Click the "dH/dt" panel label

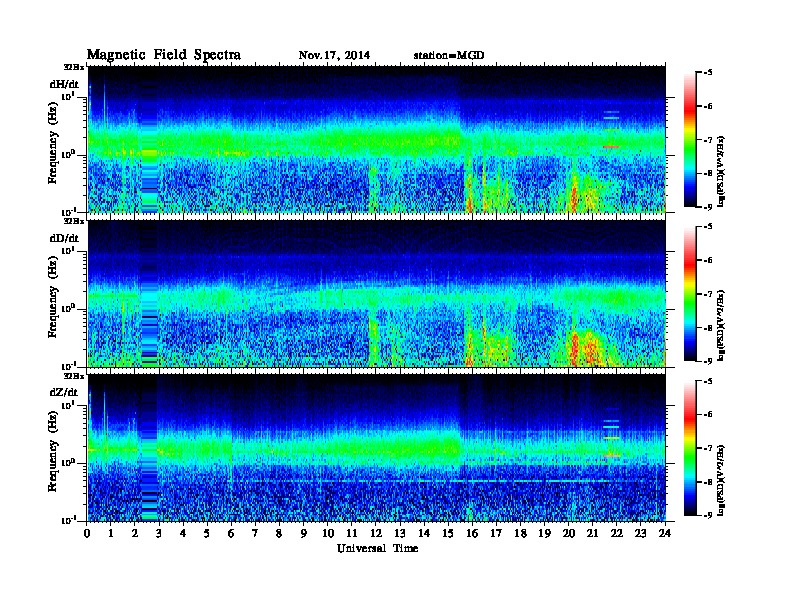pos(64,84)
